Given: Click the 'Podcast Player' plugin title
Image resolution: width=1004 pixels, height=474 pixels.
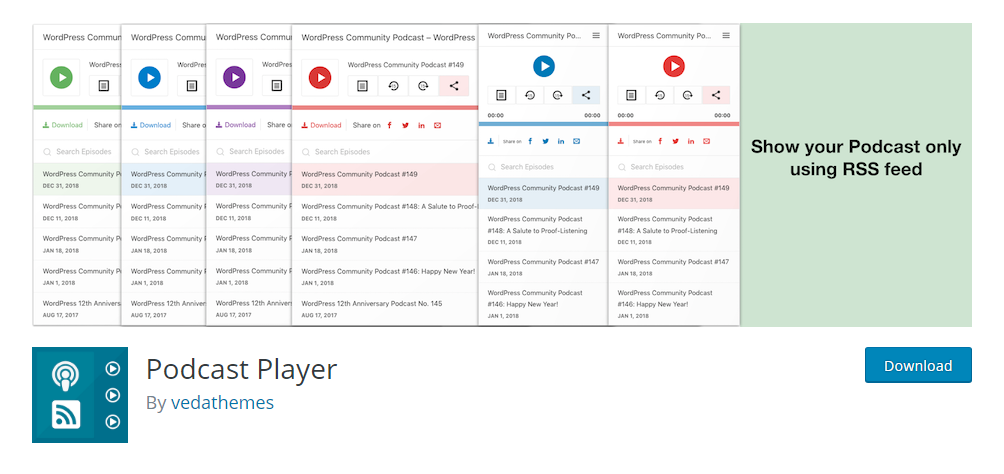Looking at the screenshot, I should (241, 369).
